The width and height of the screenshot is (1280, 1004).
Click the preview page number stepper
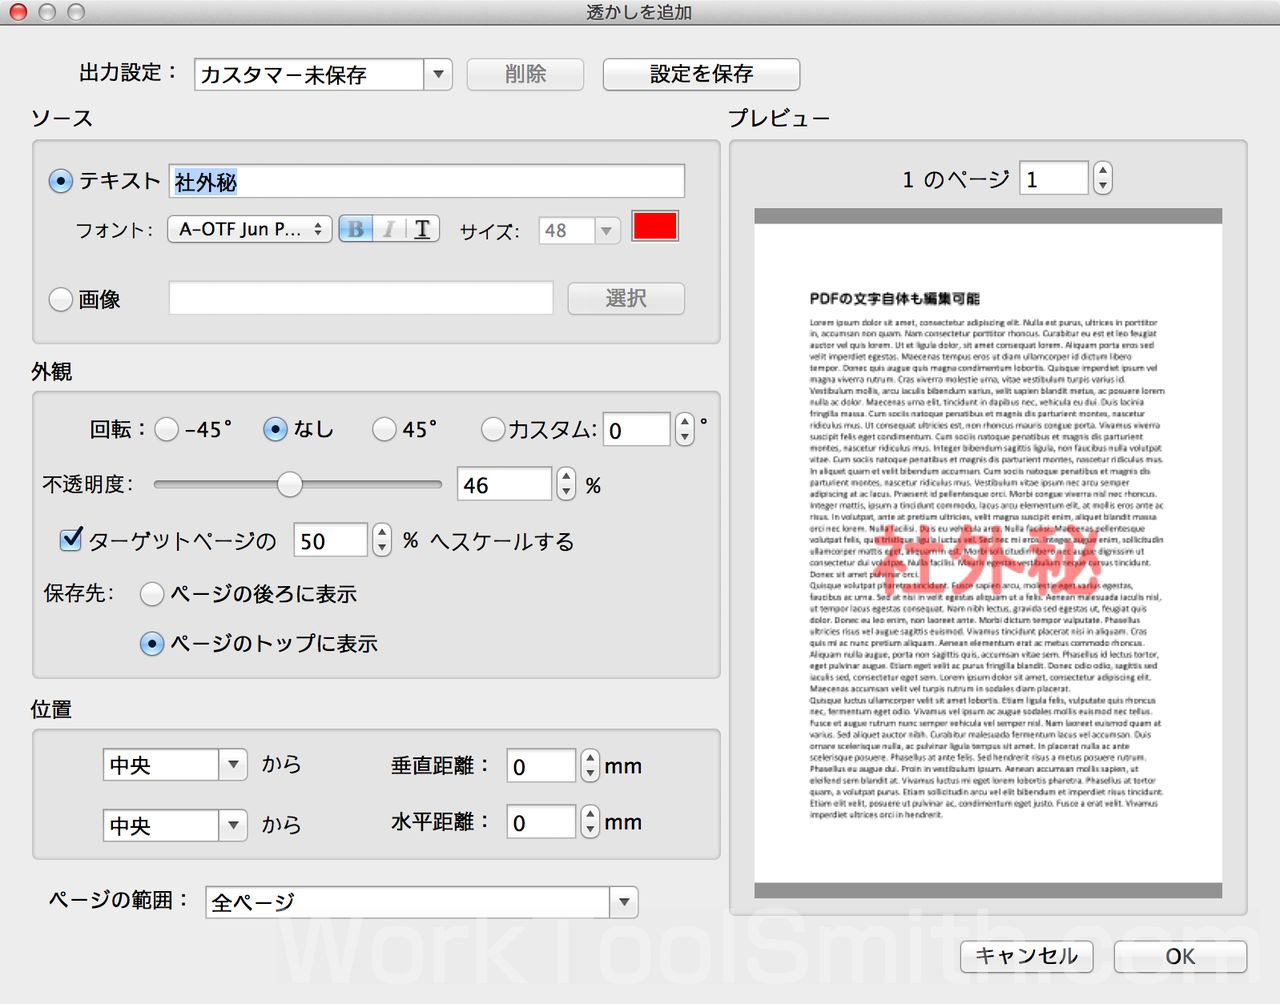pos(1102,178)
